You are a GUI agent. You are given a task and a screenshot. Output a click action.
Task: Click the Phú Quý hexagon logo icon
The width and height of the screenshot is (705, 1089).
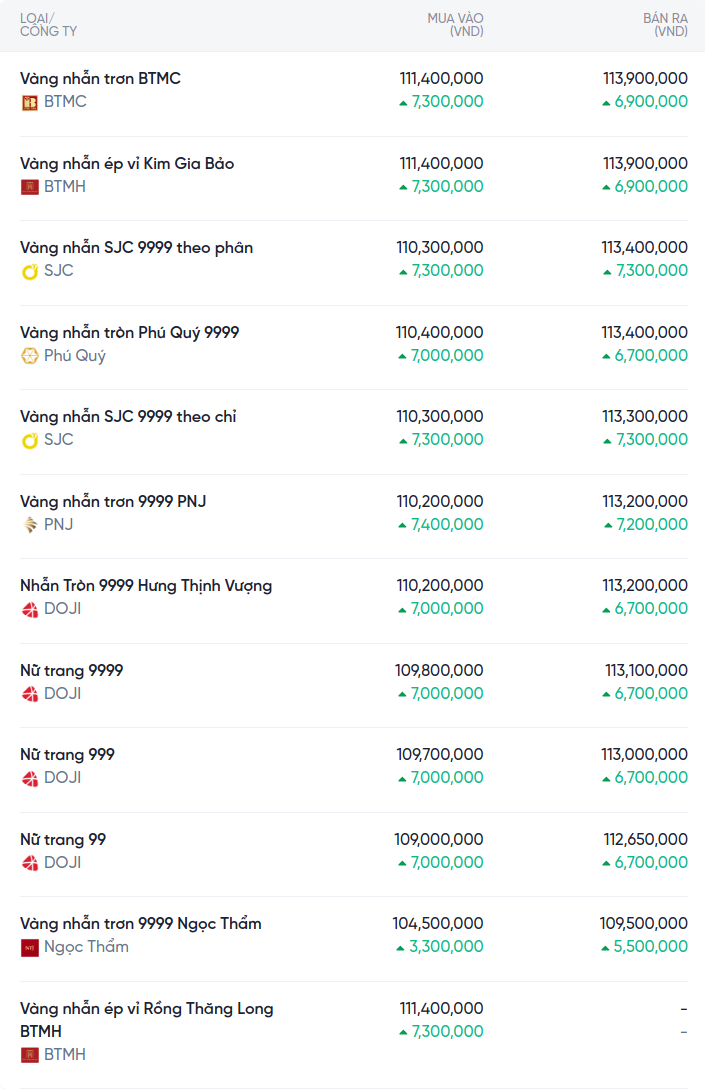coord(30,356)
